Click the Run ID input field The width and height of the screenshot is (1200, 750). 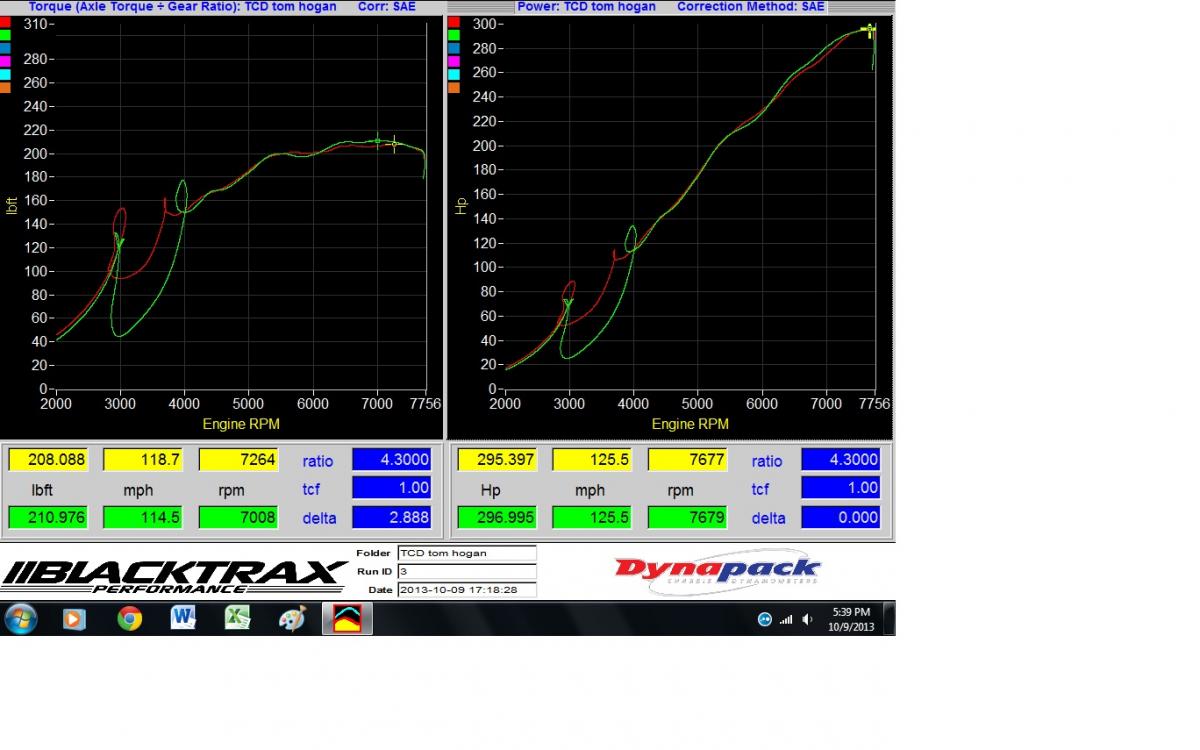466,571
